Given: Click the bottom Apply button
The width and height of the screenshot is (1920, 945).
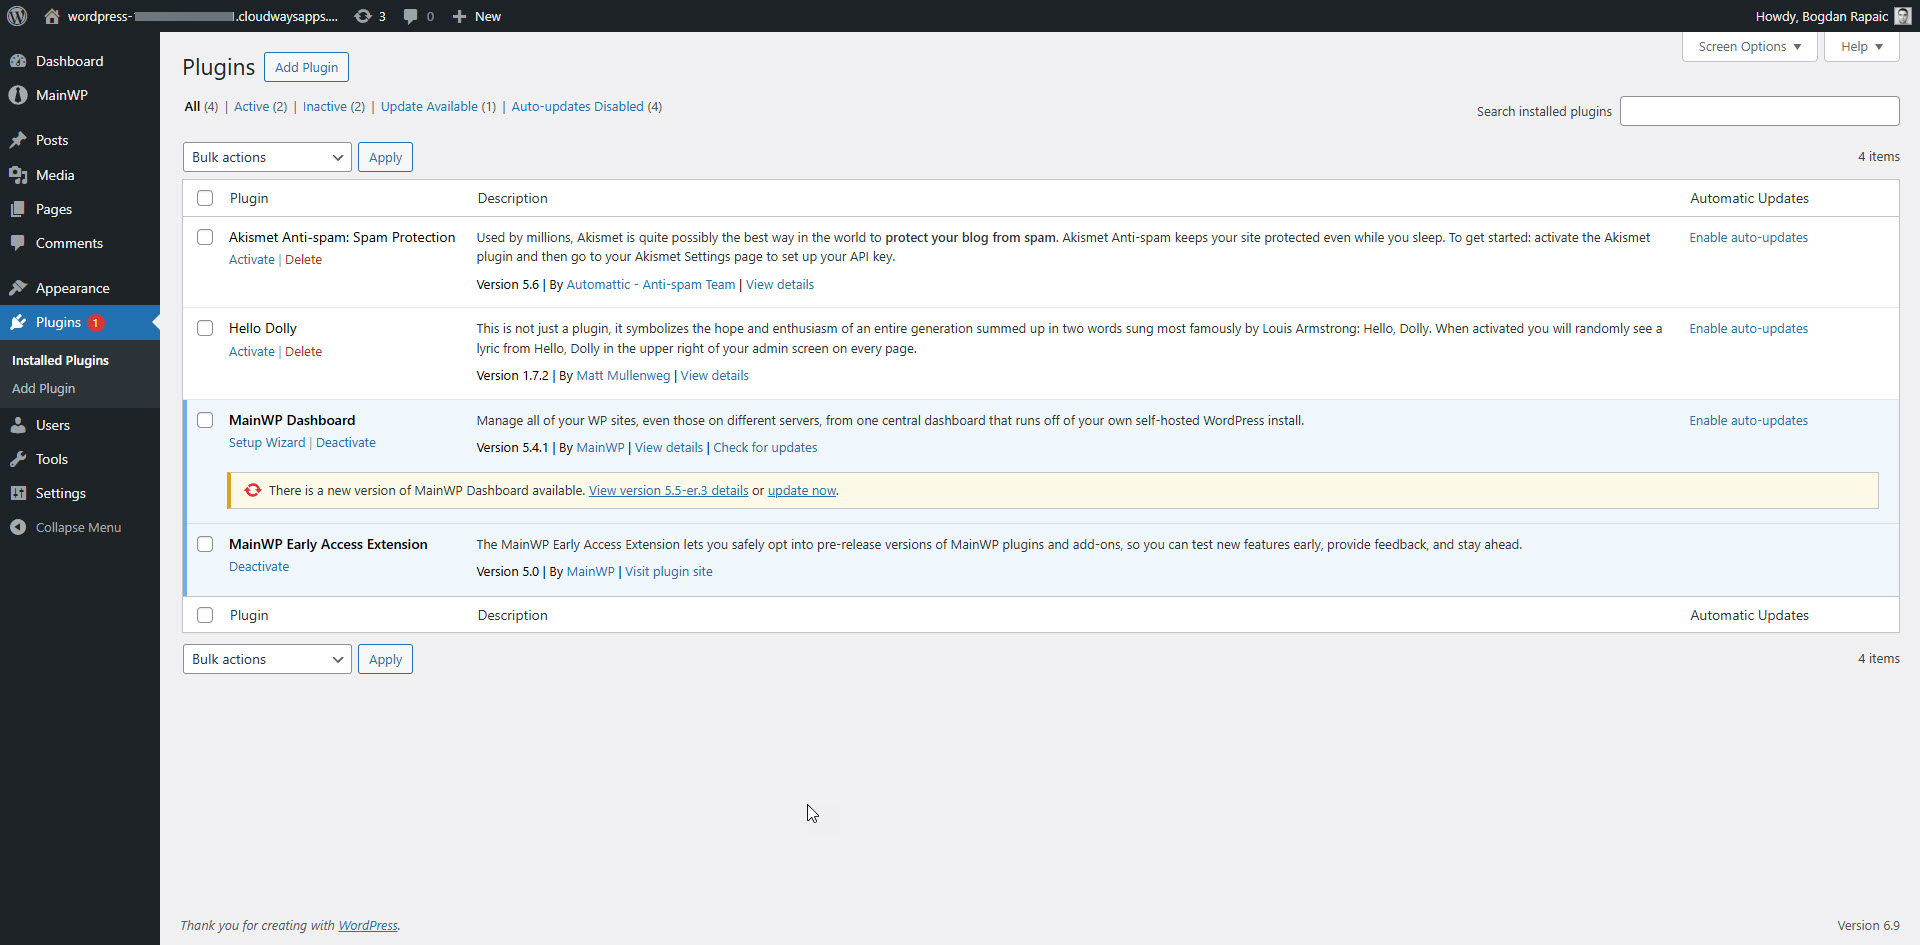Looking at the screenshot, I should (385, 659).
